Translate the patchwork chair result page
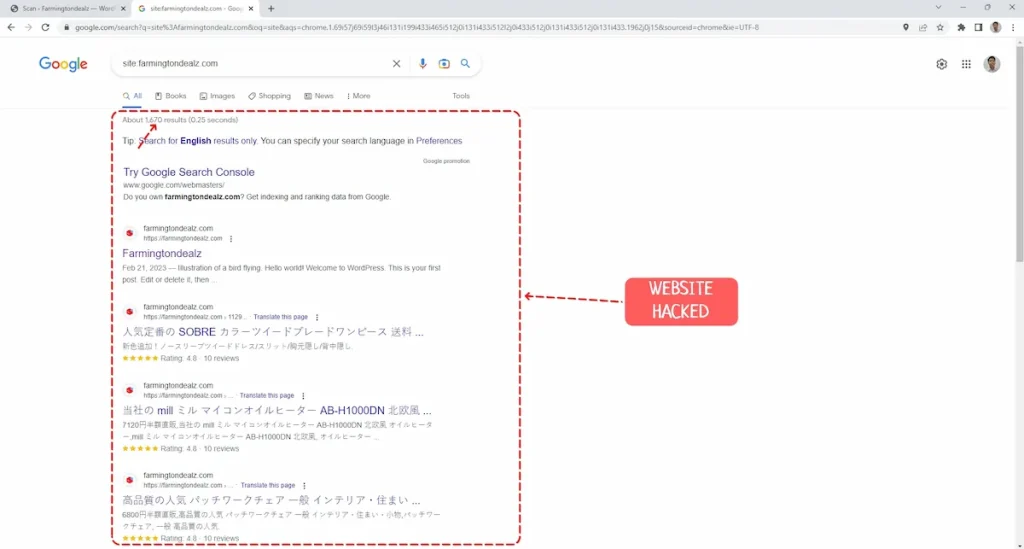1024x549 pixels. 268,486
